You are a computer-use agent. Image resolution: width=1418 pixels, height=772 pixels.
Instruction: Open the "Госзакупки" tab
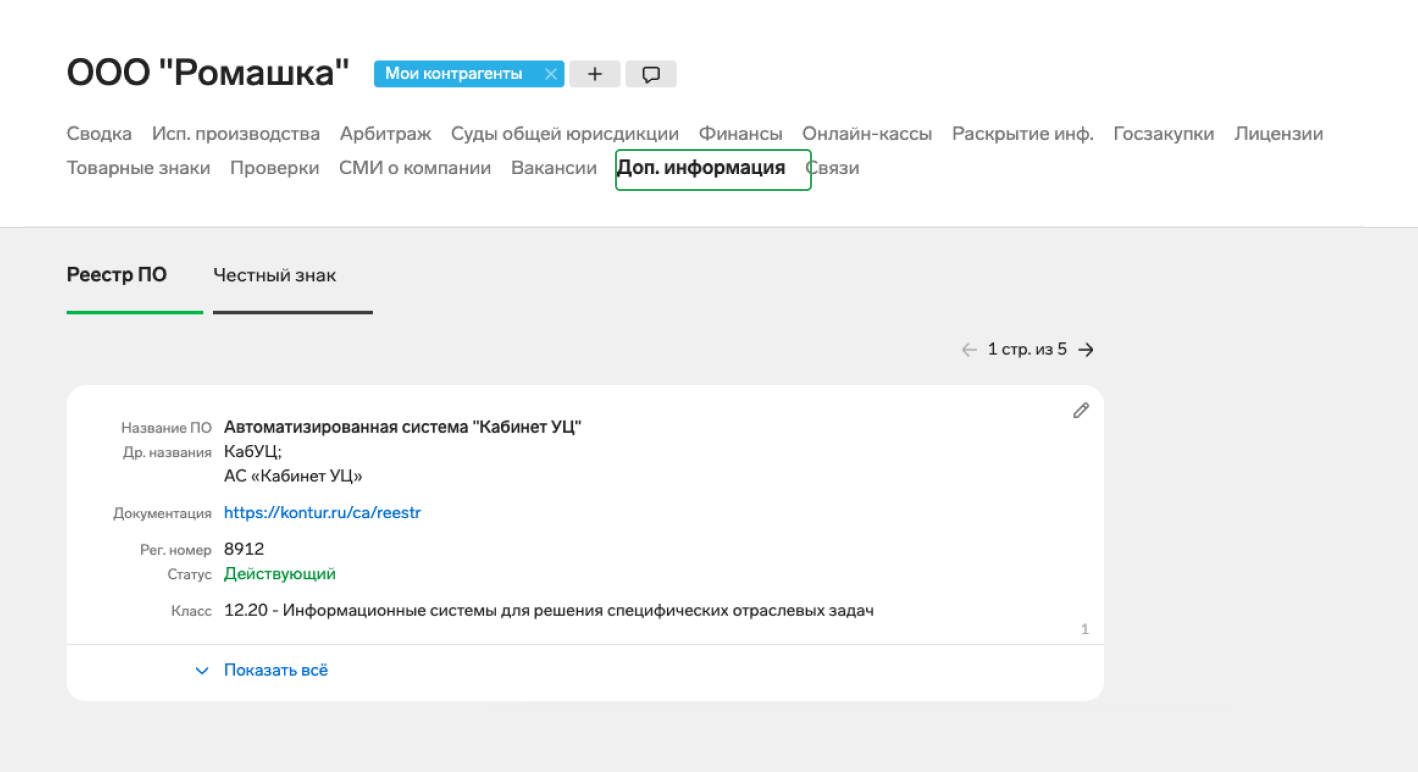click(x=1163, y=133)
